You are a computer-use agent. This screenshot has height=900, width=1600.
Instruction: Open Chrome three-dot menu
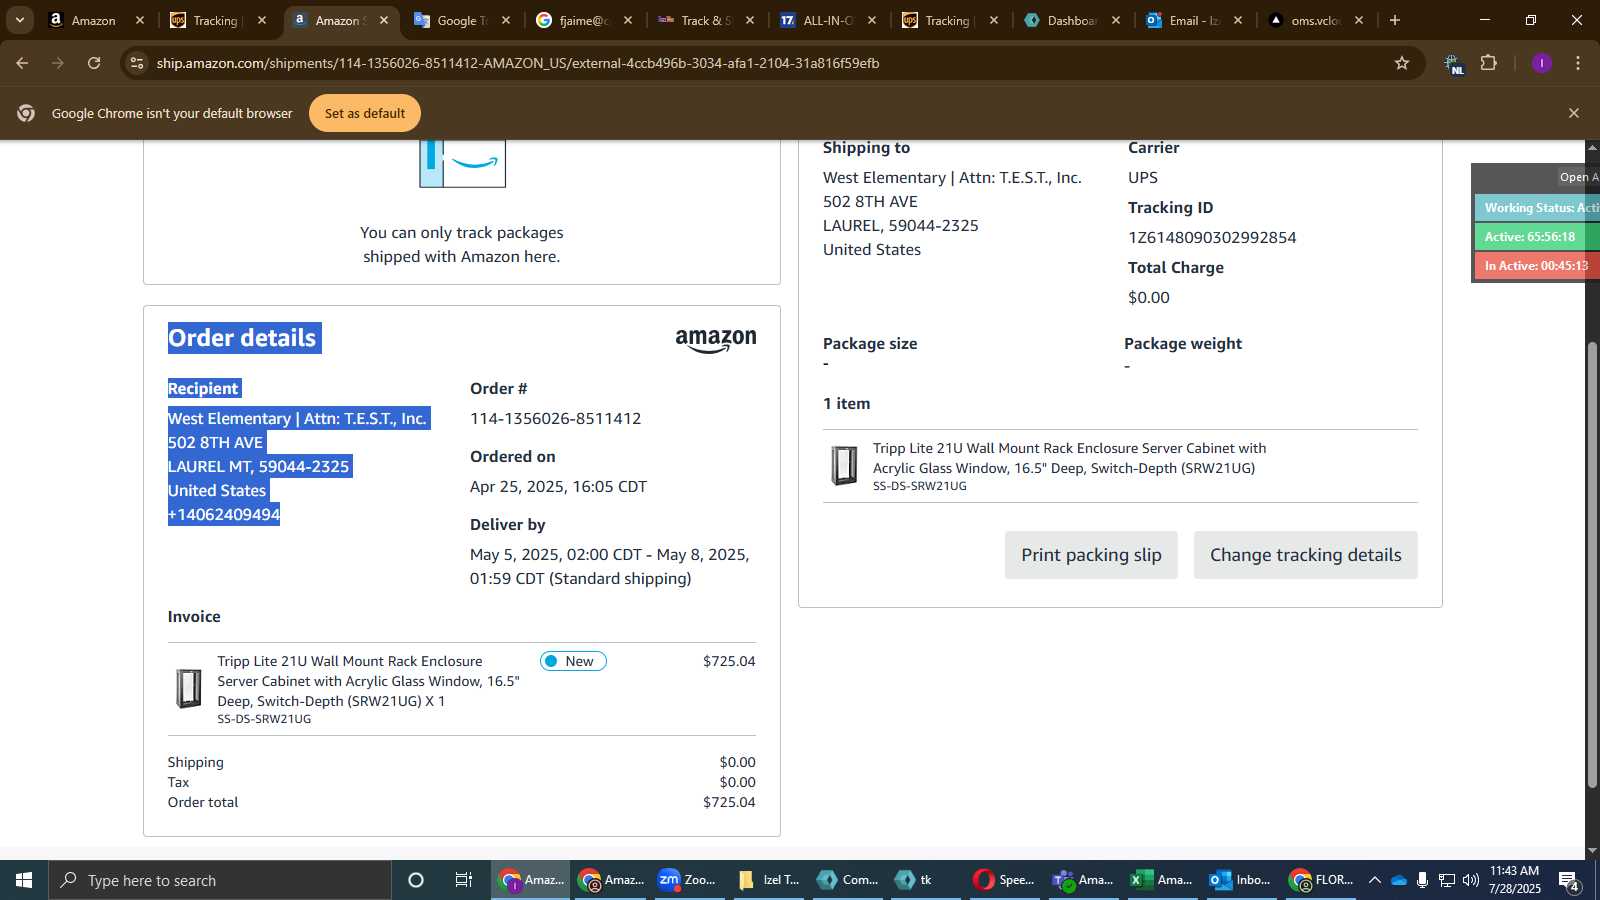tap(1578, 63)
